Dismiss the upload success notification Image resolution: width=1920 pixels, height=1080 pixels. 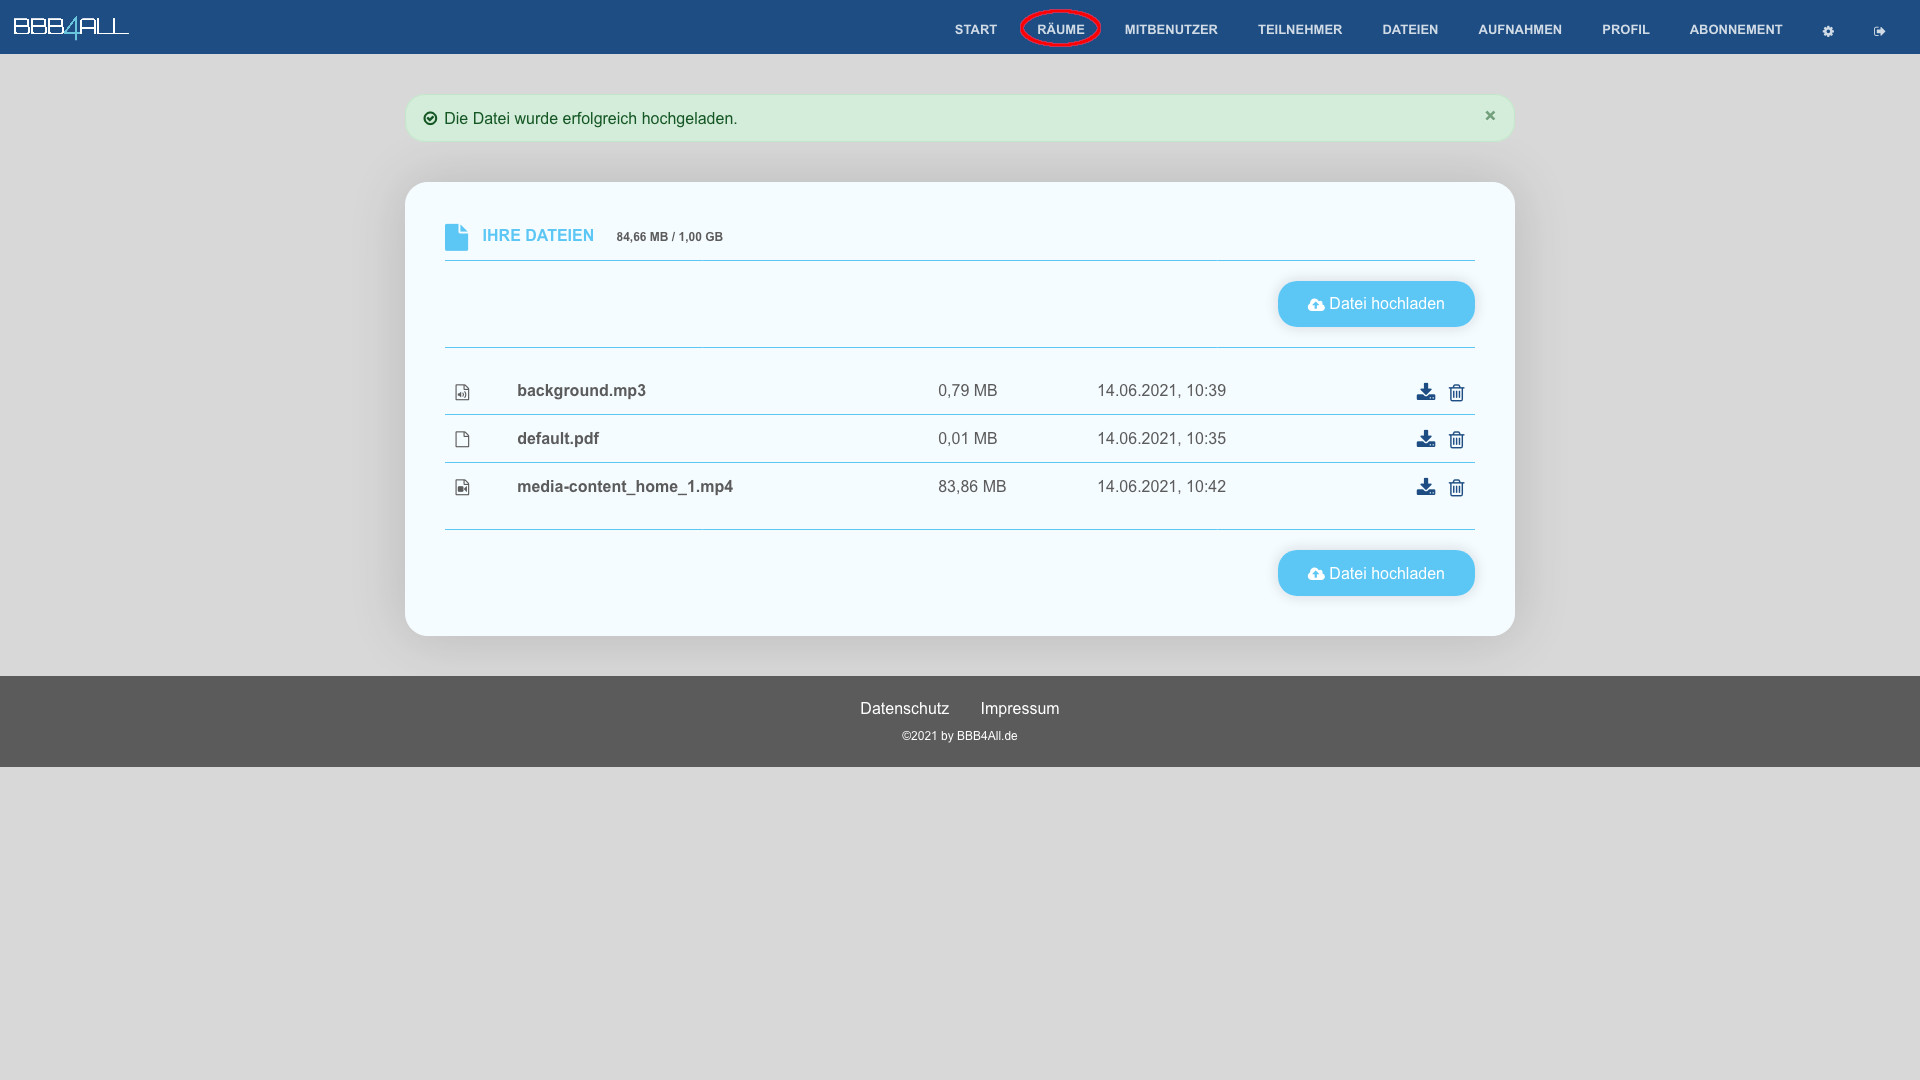coord(1490,116)
